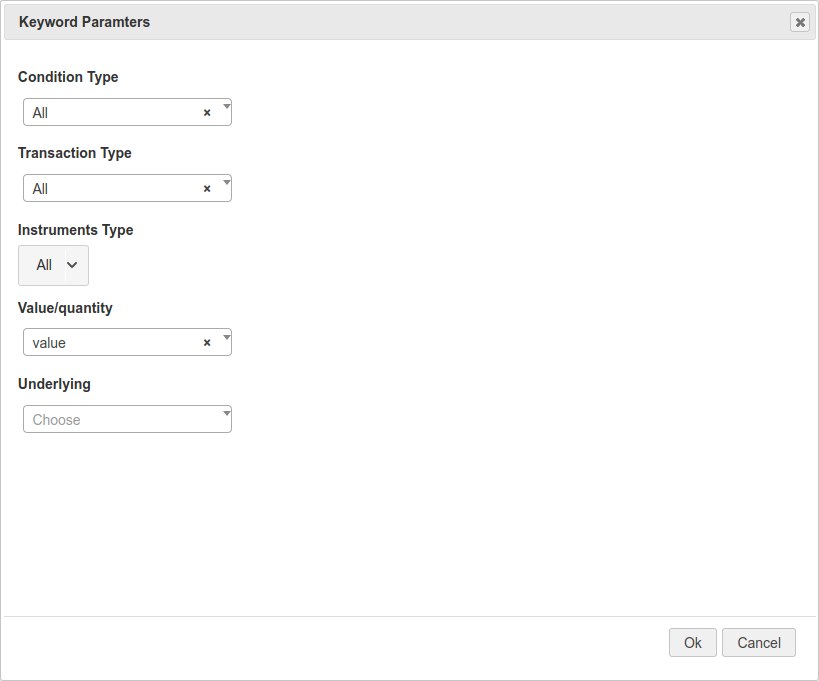Click the Instruments Type label
819x681 pixels.
(75, 230)
